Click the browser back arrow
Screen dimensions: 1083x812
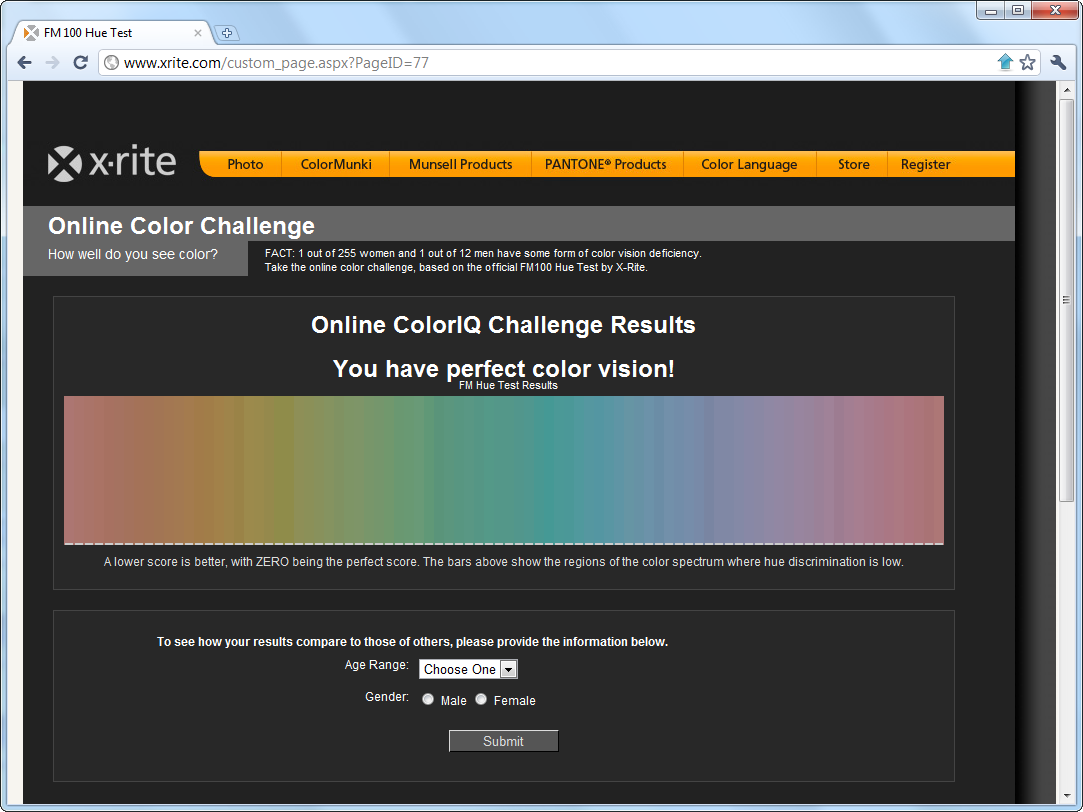(25, 63)
